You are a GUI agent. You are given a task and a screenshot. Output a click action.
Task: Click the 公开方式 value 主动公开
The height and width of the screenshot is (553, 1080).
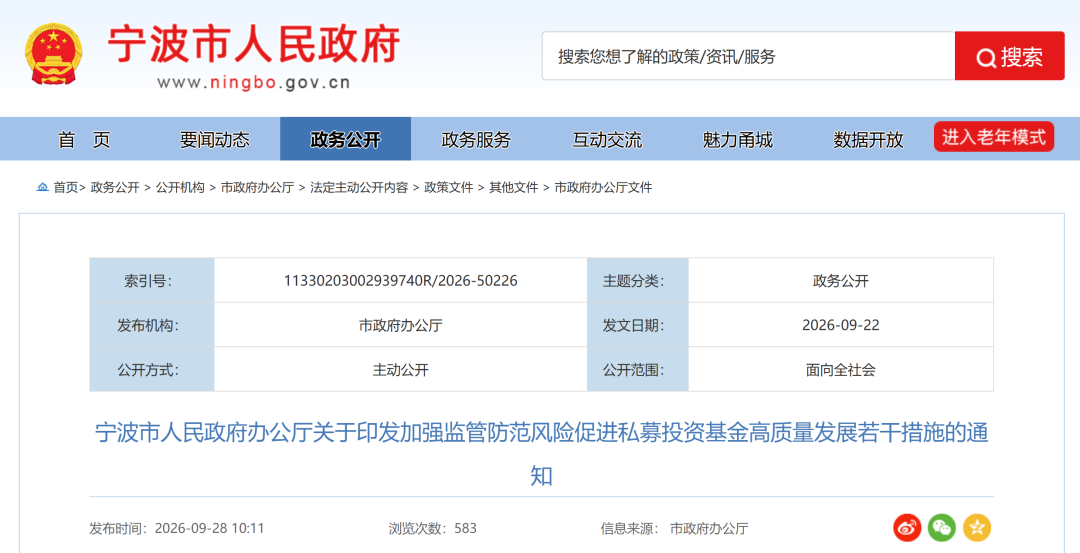click(400, 370)
